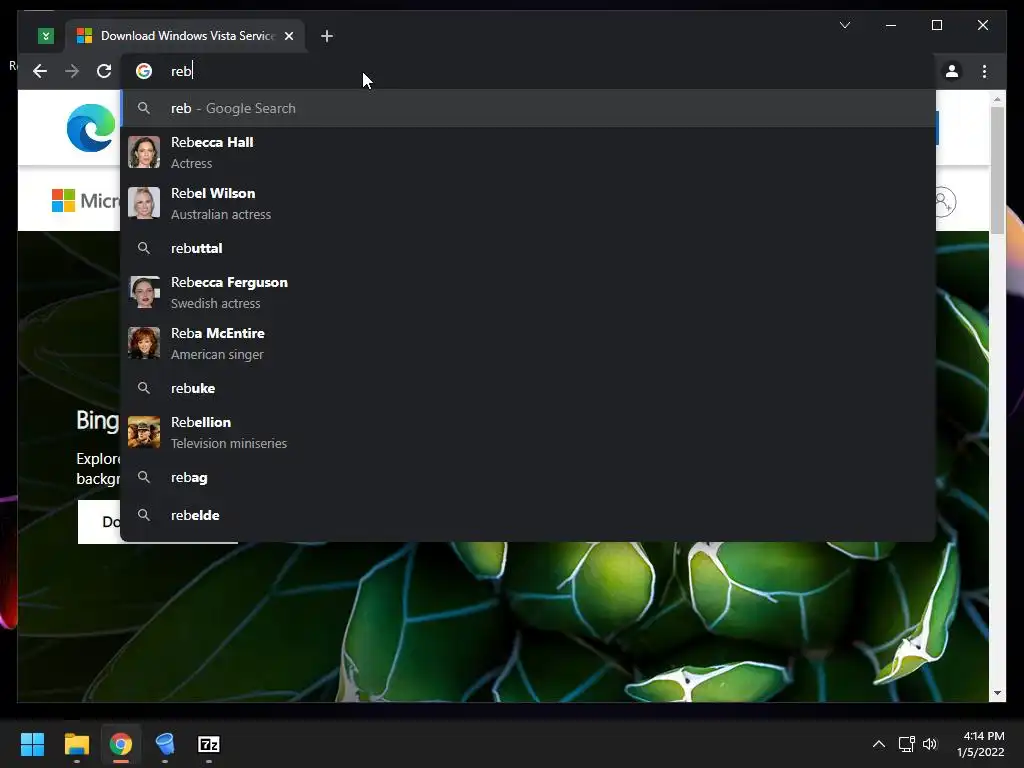The image size is (1024, 768).
Task: Click Rebel Wilson's thumbnail photo
Action: tap(144, 203)
